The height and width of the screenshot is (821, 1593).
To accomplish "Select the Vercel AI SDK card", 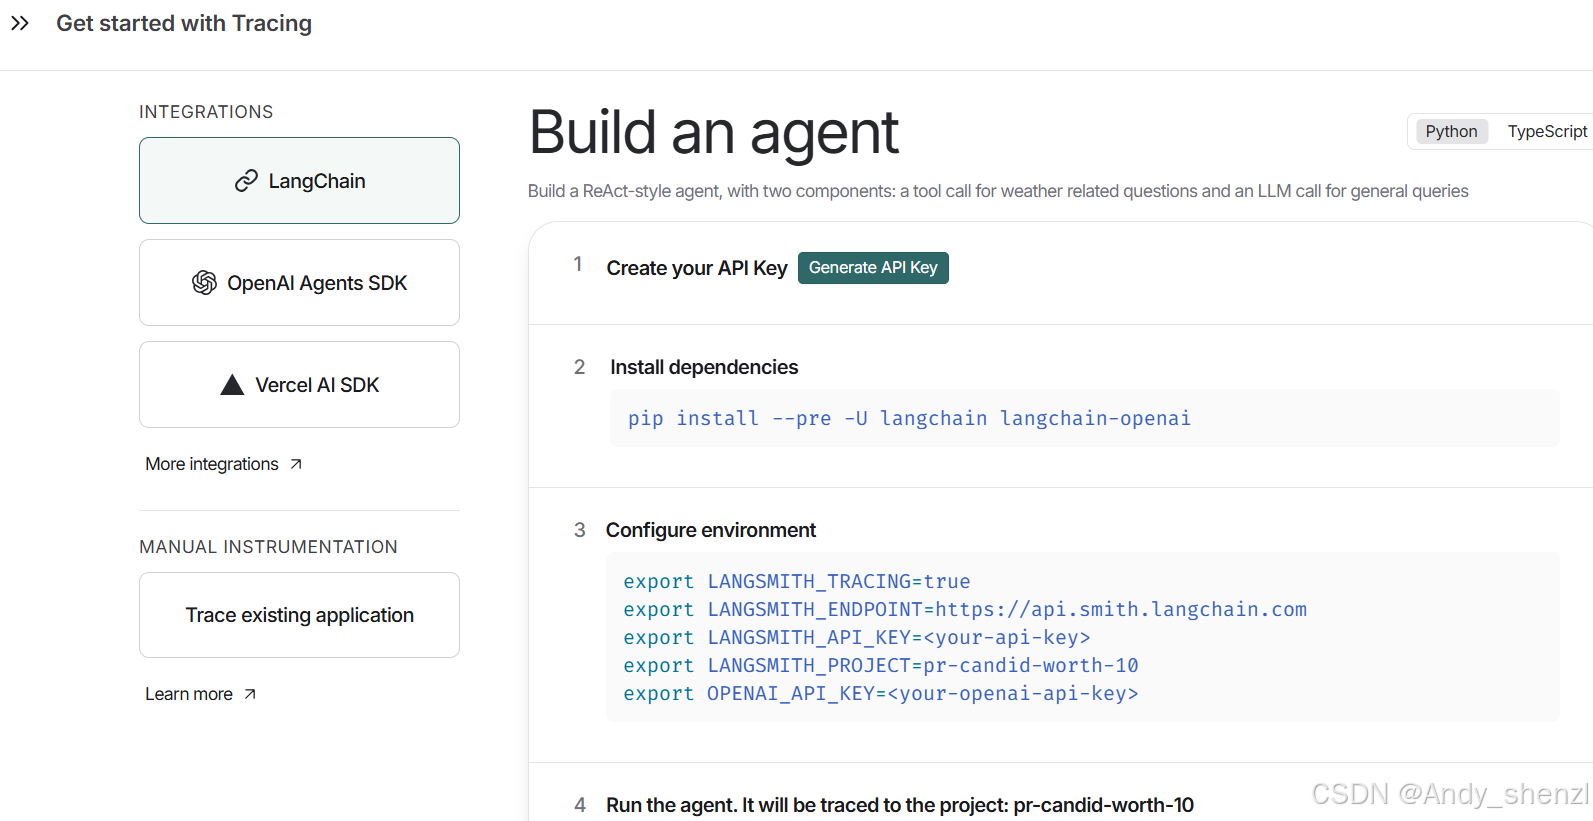I will [x=299, y=384].
